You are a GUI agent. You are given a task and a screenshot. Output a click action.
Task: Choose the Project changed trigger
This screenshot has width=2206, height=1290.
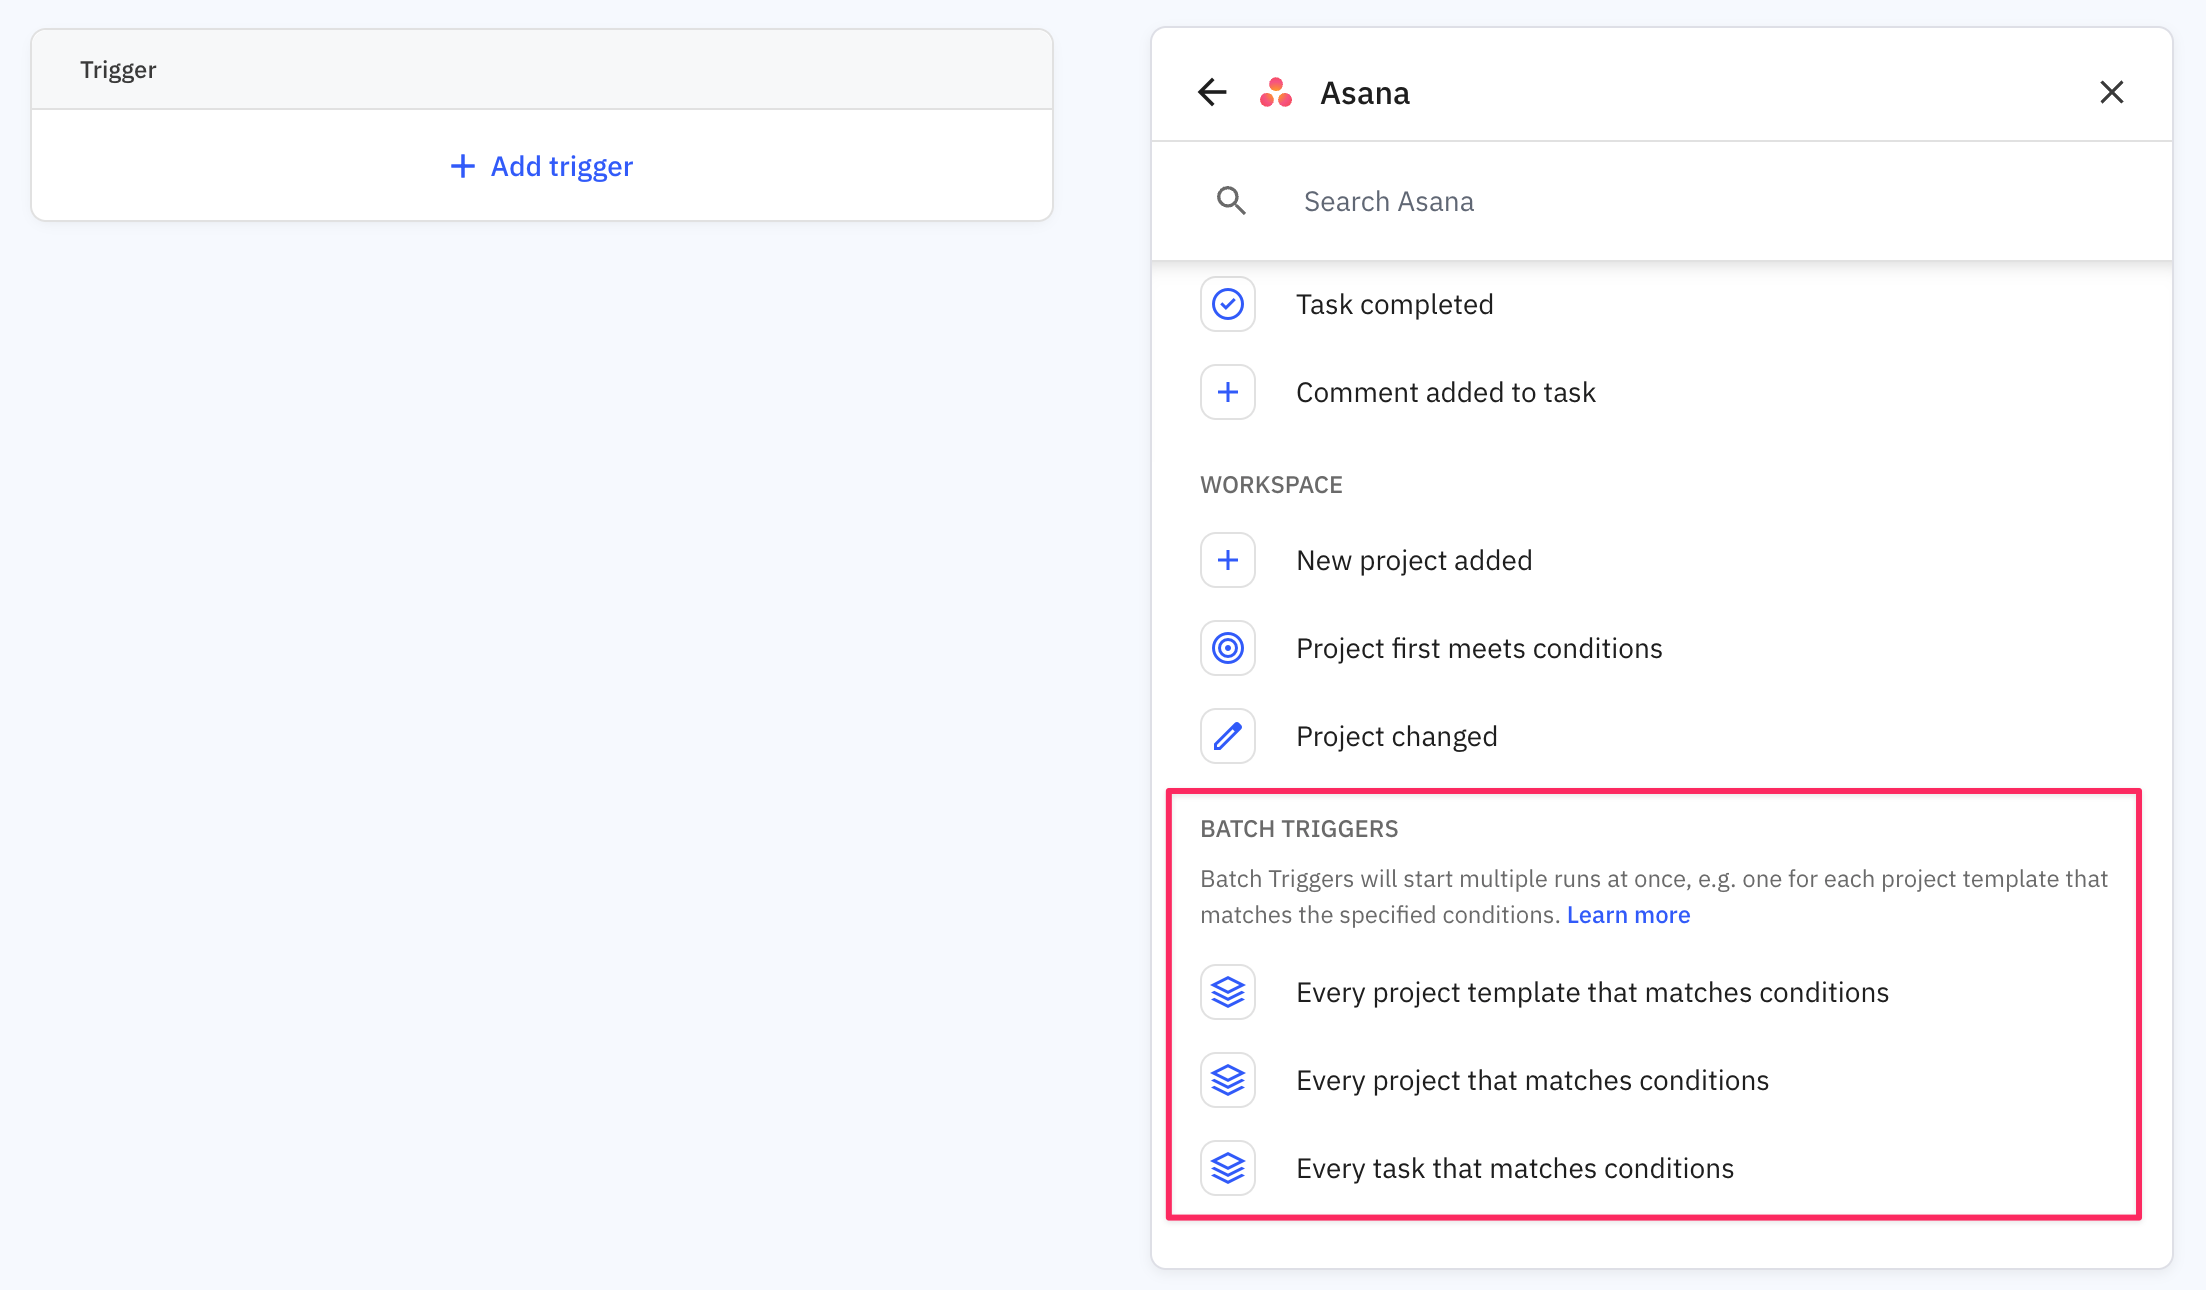(x=1396, y=735)
